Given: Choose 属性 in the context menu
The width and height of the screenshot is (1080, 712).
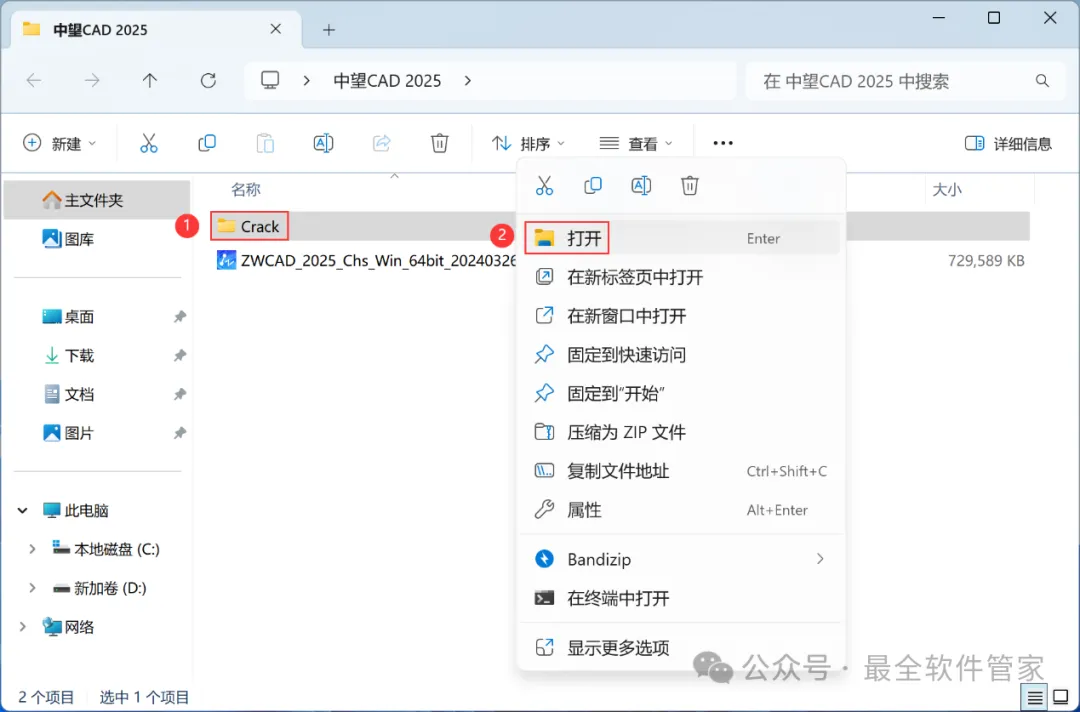Looking at the screenshot, I should (681, 510).
